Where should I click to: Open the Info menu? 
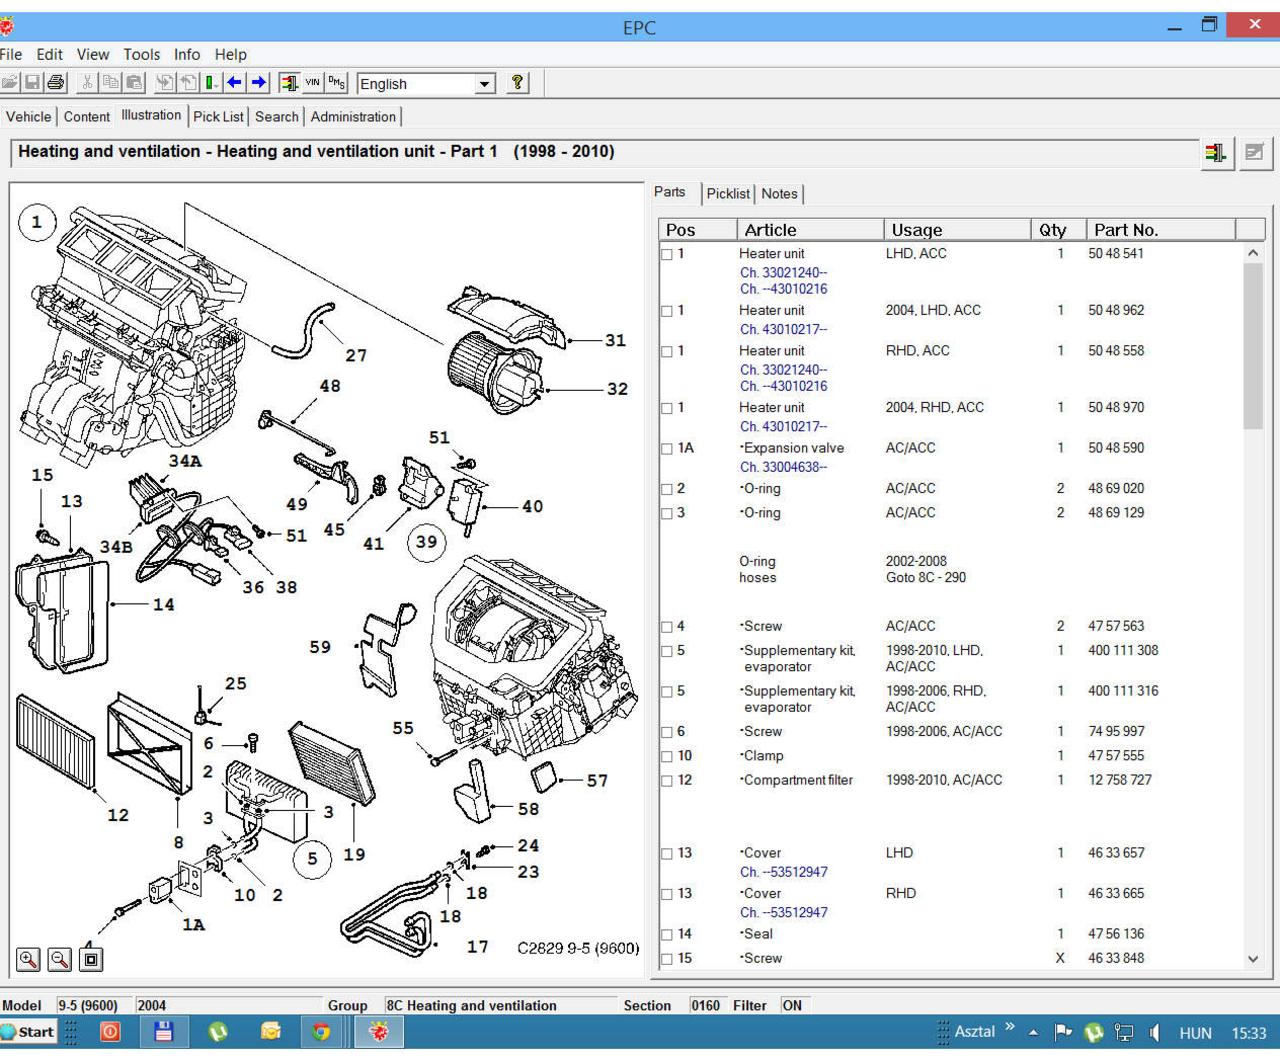click(187, 54)
